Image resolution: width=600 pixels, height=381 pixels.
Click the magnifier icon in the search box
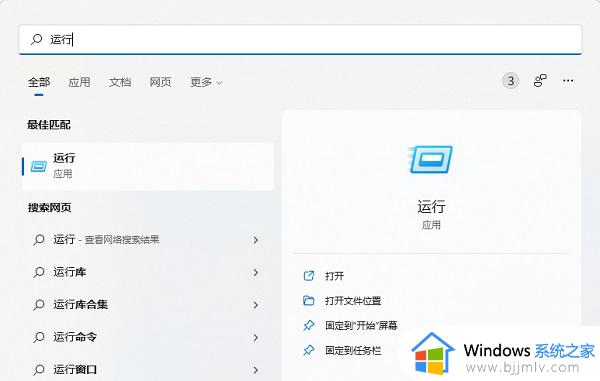coord(37,39)
